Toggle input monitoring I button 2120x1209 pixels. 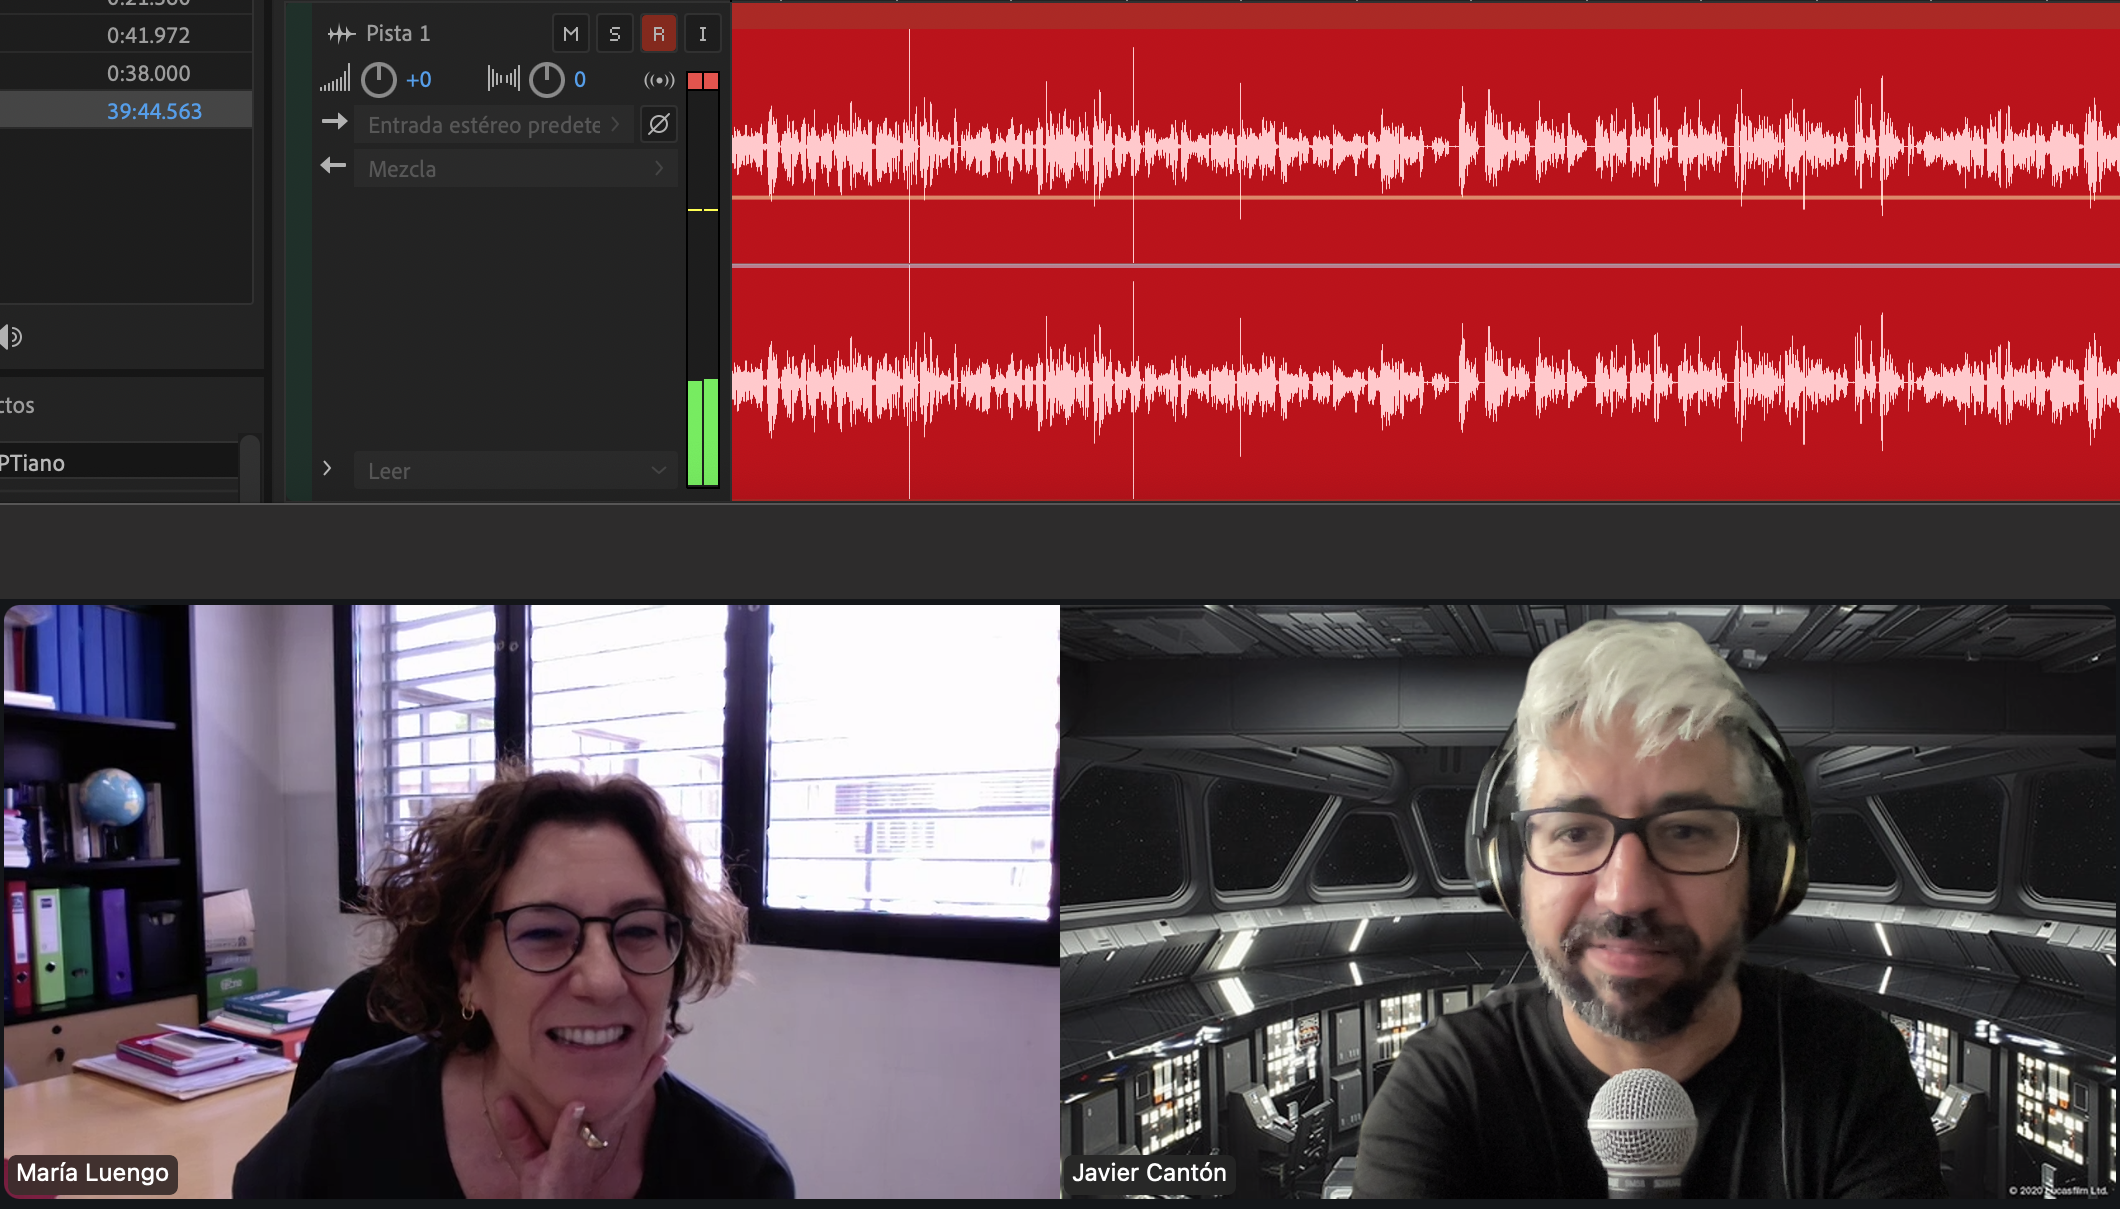[x=702, y=34]
